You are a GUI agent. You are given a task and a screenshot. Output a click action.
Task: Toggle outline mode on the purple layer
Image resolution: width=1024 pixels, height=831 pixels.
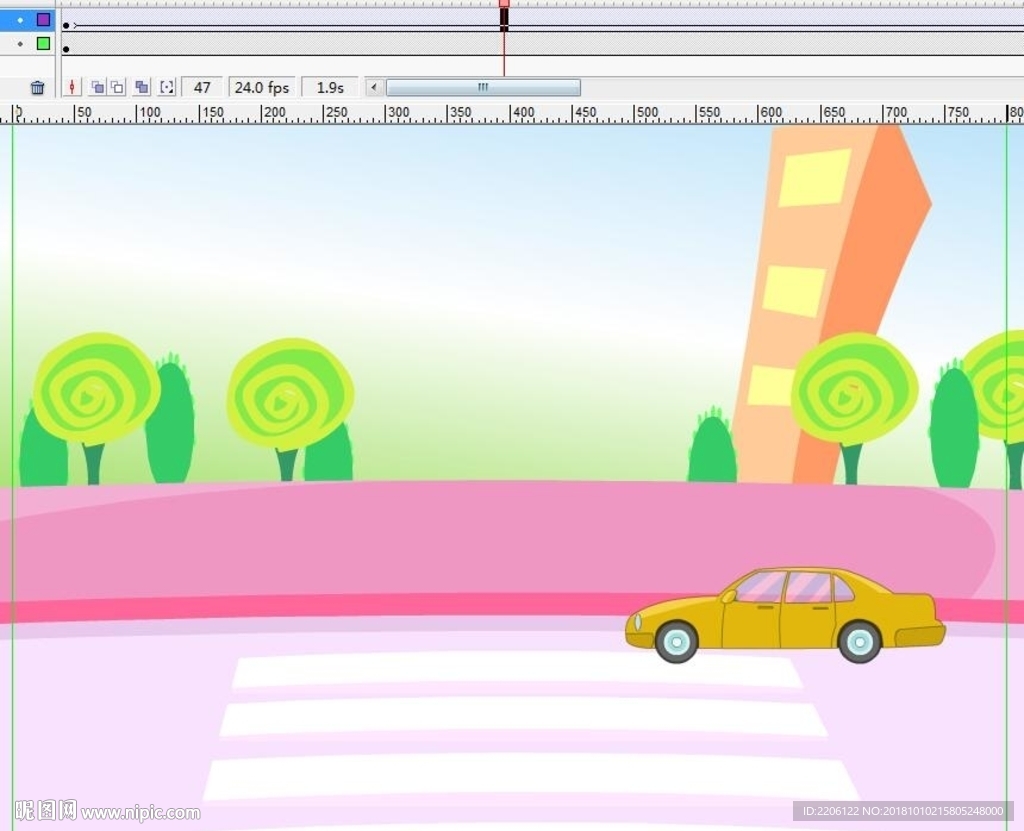[43, 20]
